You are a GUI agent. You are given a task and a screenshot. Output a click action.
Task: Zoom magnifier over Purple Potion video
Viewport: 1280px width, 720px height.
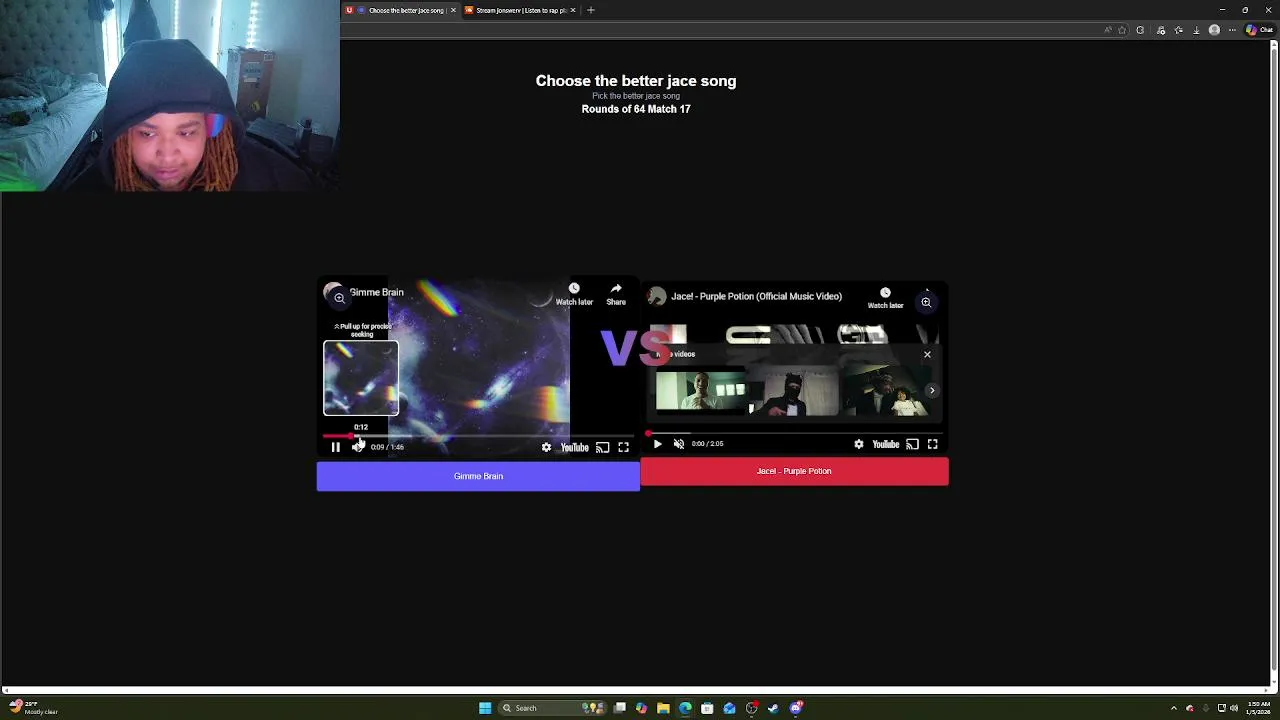pos(926,302)
